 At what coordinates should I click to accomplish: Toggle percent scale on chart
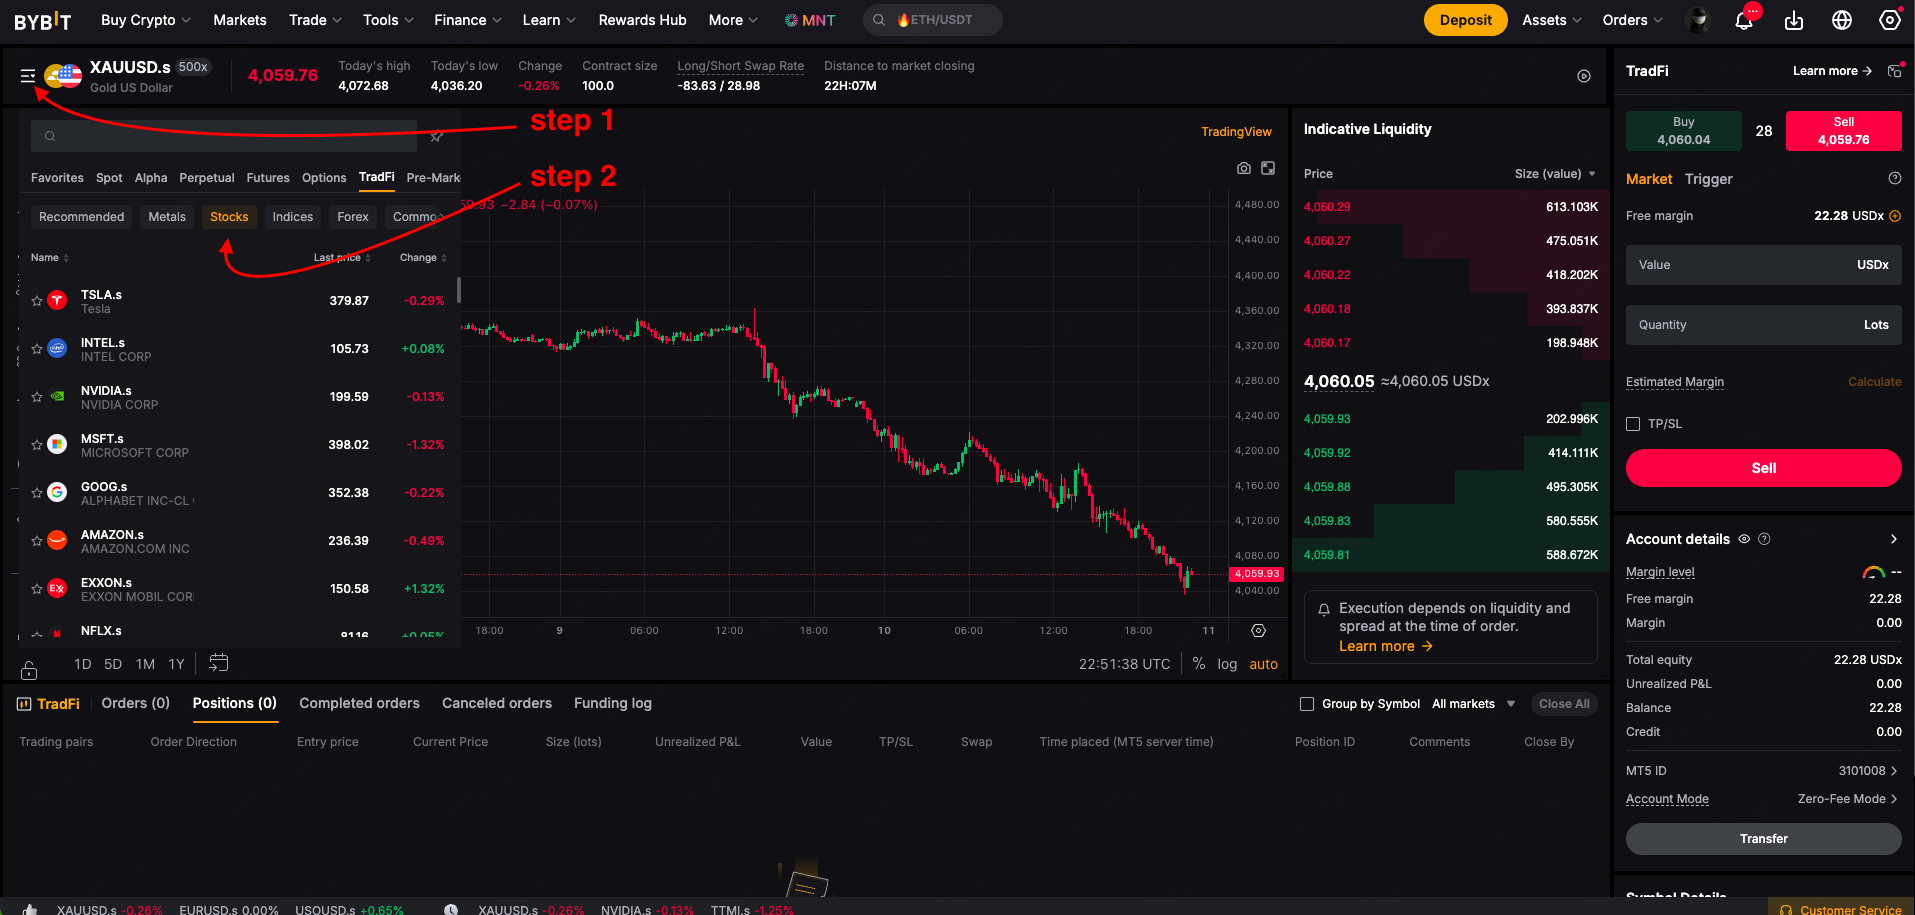[x=1199, y=664]
